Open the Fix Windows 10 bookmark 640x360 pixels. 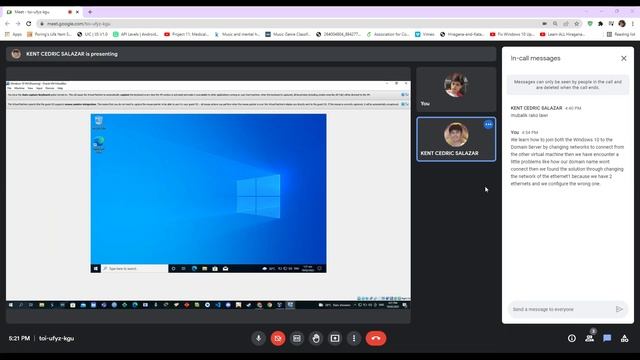point(512,34)
